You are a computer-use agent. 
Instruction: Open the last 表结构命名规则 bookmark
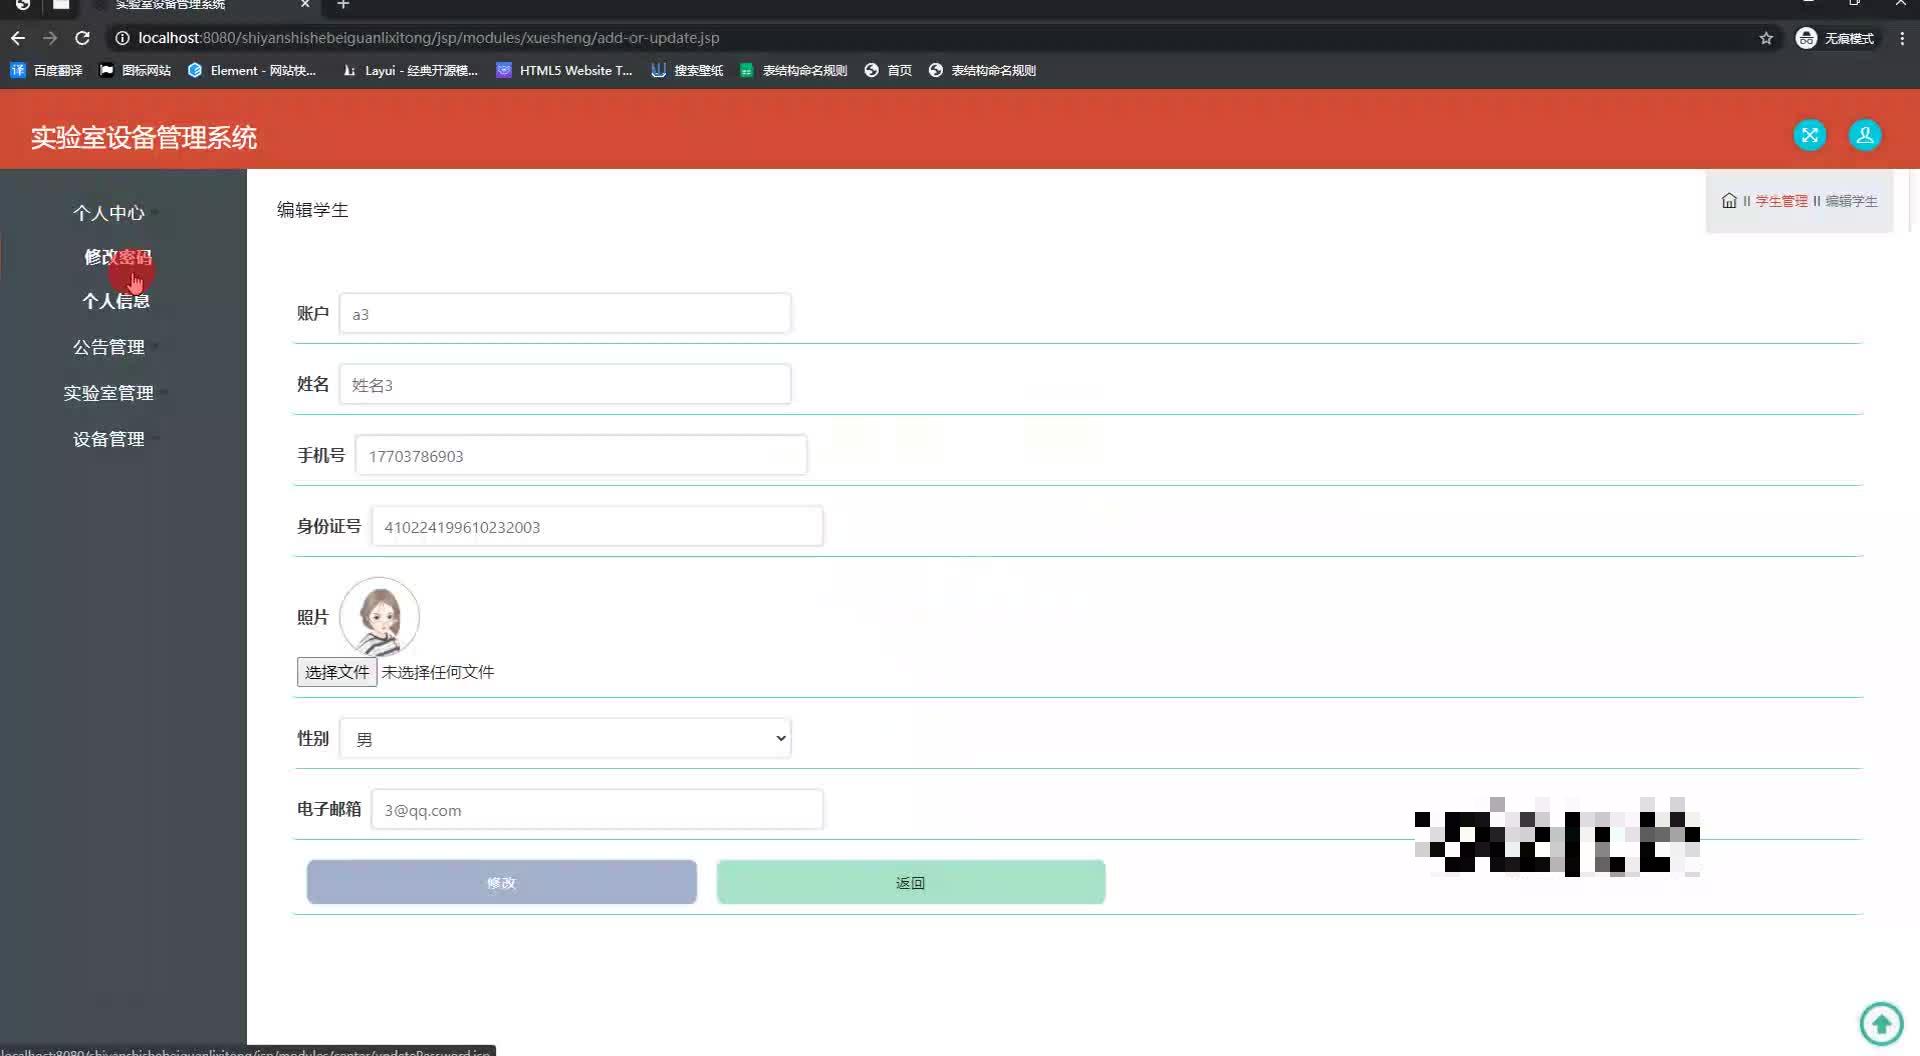pyautogui.click(x=982, y=70)
